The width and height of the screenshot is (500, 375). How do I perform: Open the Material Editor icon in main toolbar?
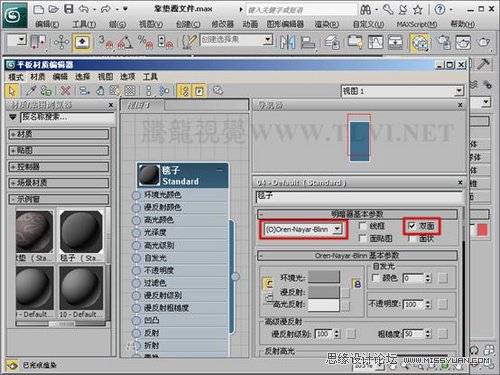tap(420, 43)
